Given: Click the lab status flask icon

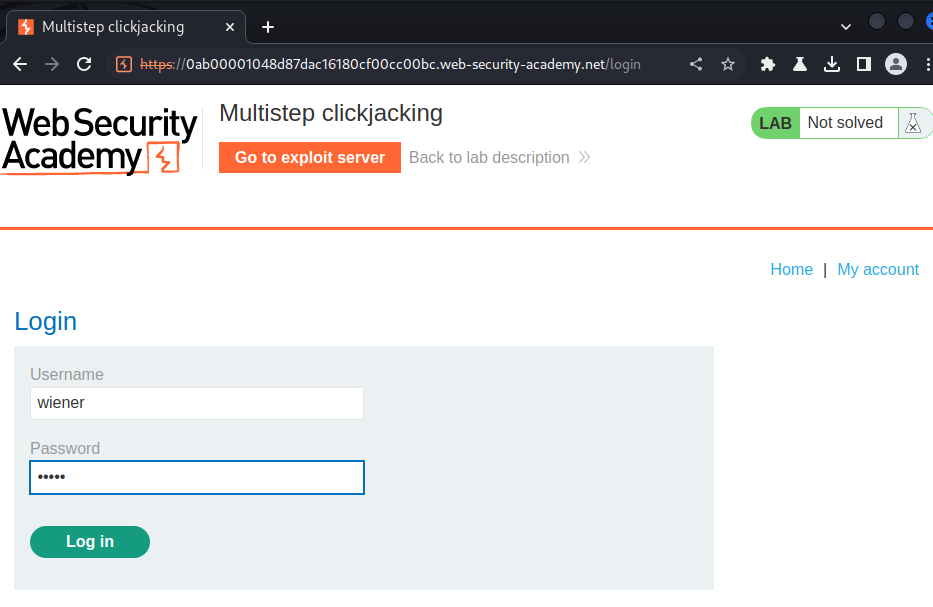Looking at the screenshot, I should [x=913, y=123].
